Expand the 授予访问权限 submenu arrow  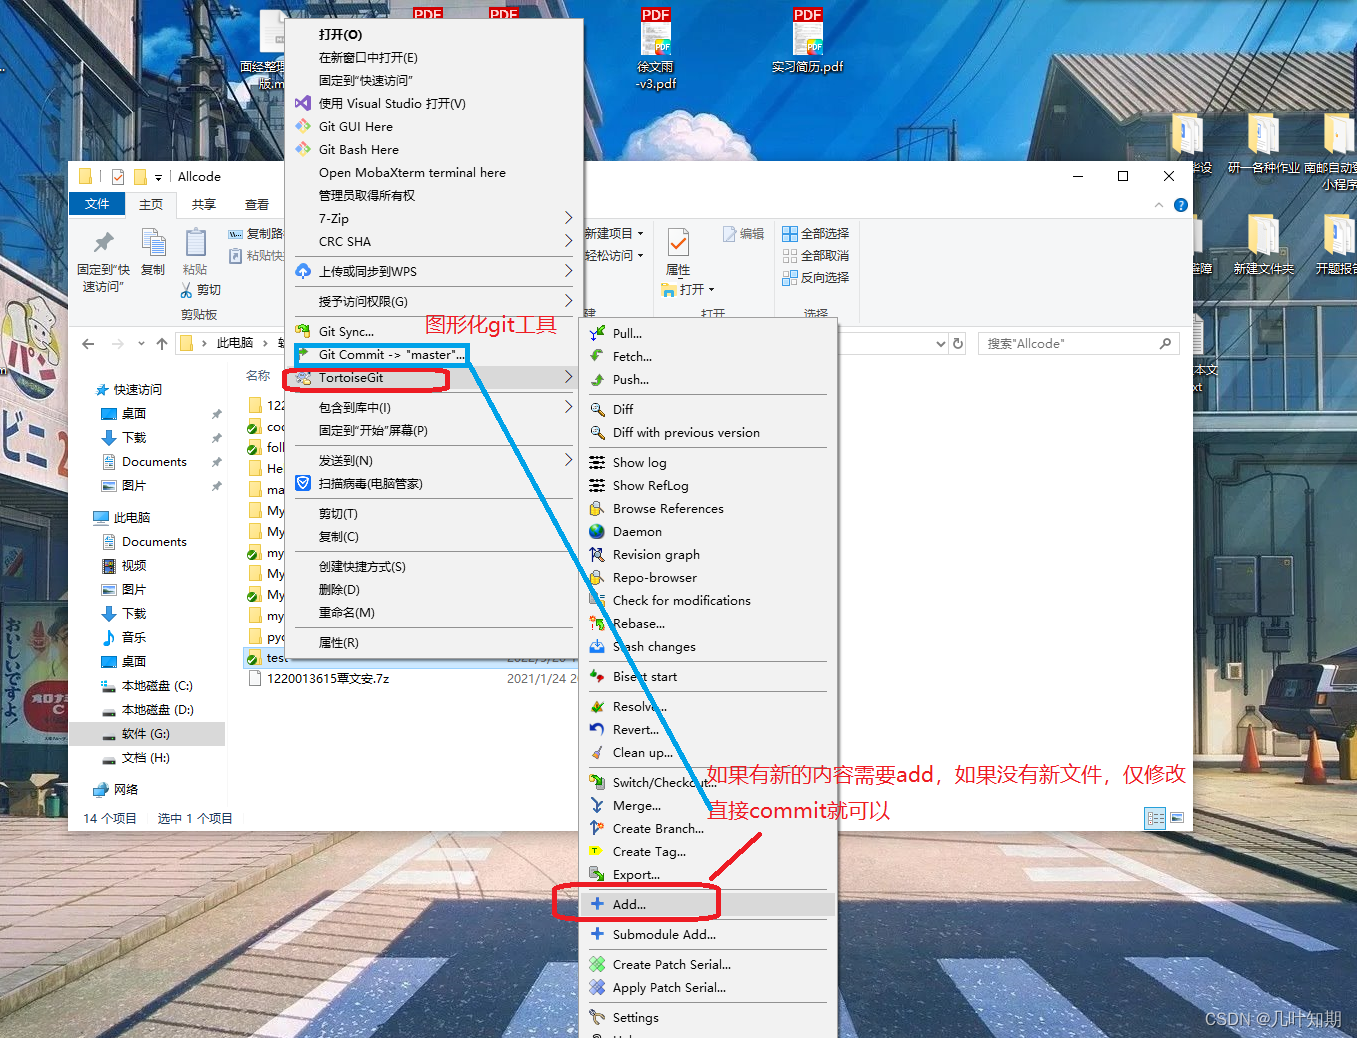(568, 301)
